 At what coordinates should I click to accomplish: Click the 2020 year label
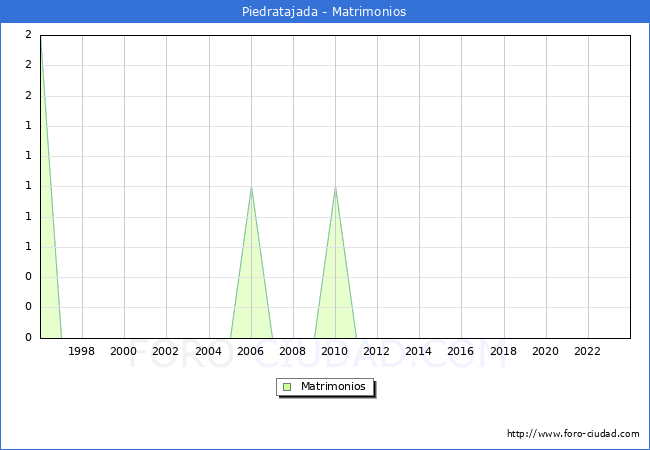pos(545,351)
